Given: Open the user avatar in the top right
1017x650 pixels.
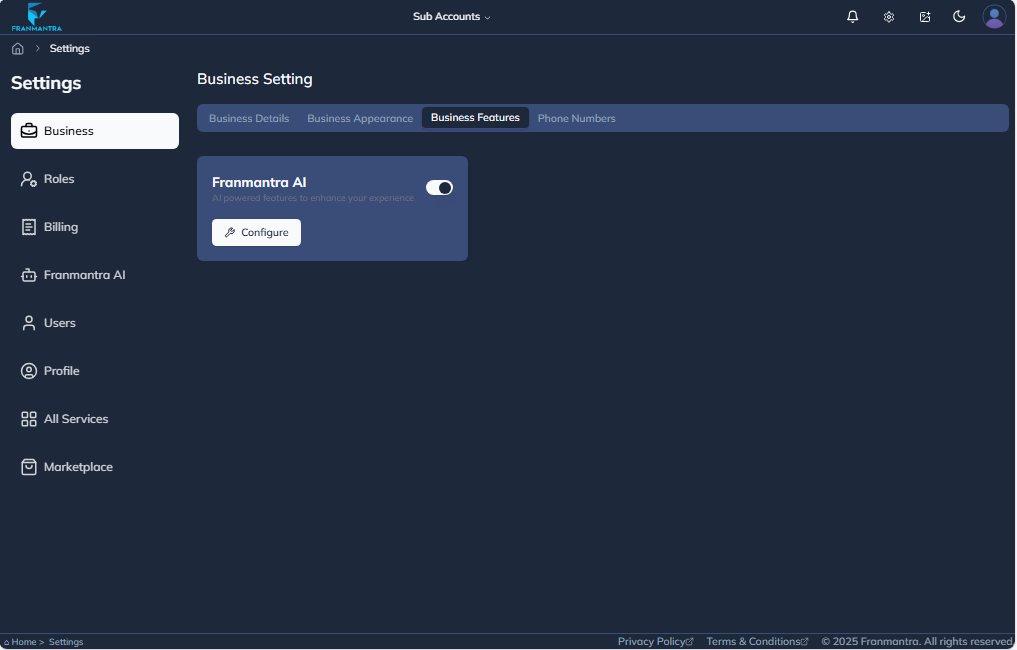Looking at the screenshot, I should [x=993, y=16].
